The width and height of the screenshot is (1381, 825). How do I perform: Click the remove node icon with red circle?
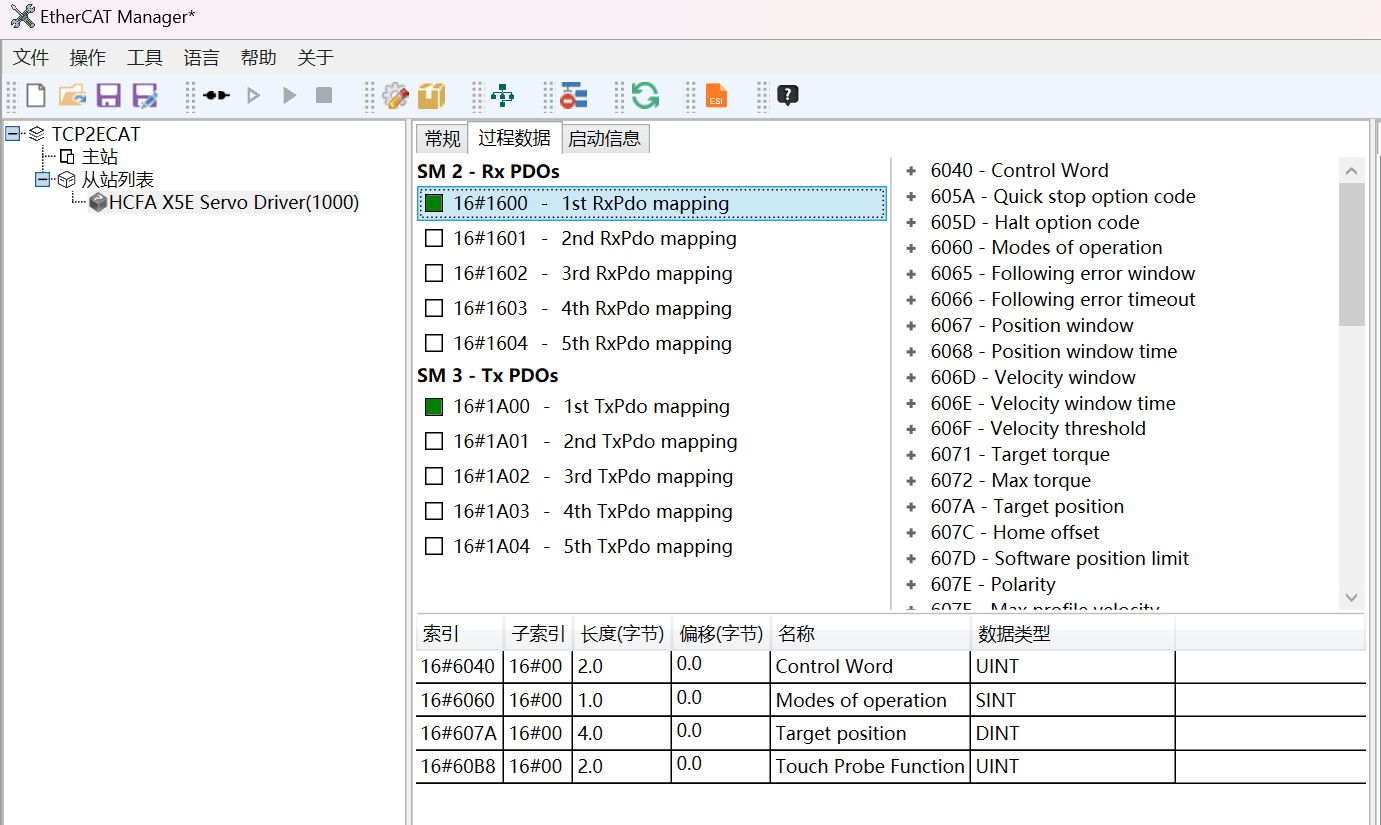[x=574, y=96]
